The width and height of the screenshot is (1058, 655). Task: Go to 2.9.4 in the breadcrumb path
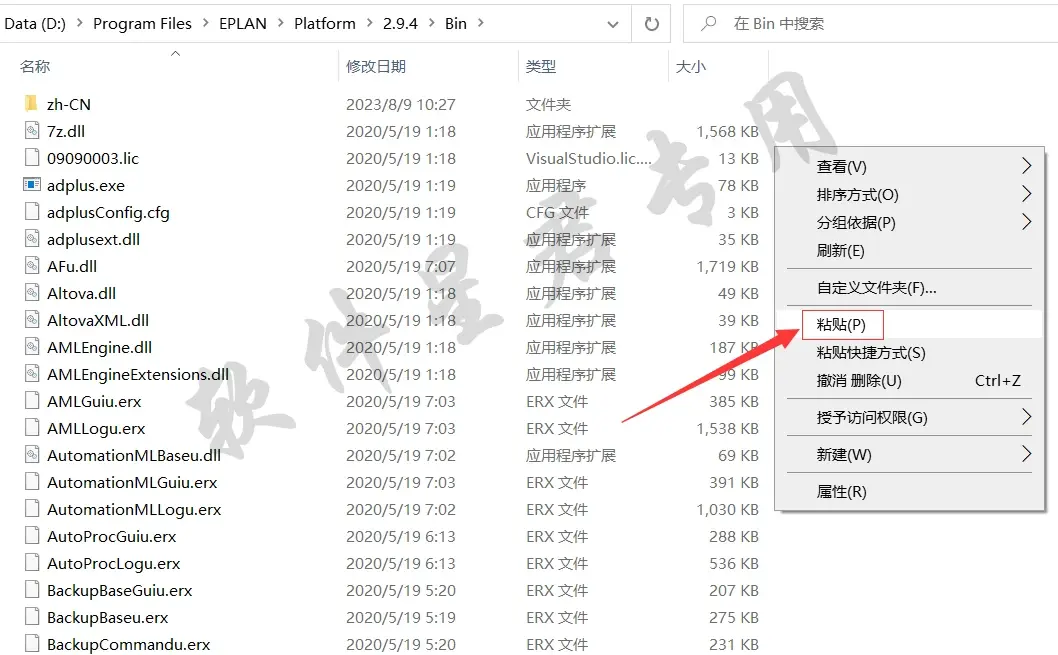[400, 24]
